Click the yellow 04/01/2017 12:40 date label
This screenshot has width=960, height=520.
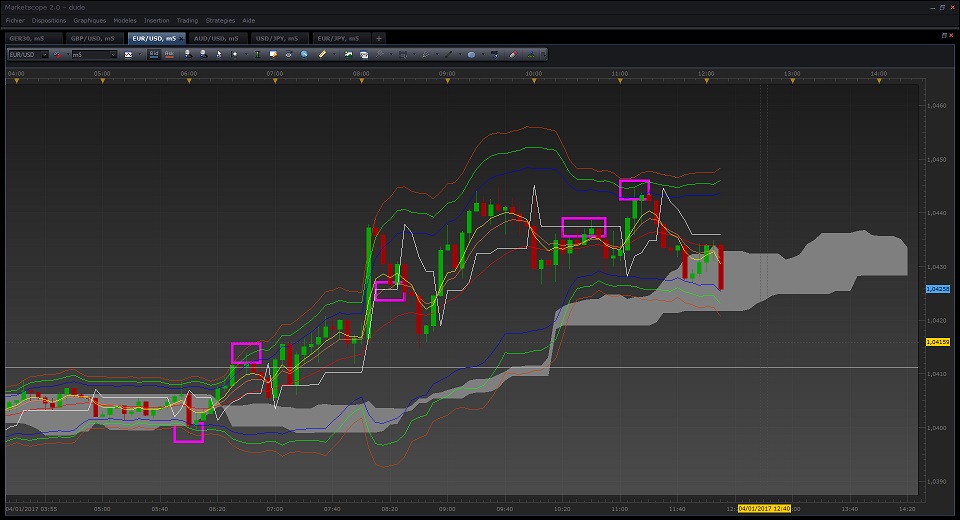[764, 508]
